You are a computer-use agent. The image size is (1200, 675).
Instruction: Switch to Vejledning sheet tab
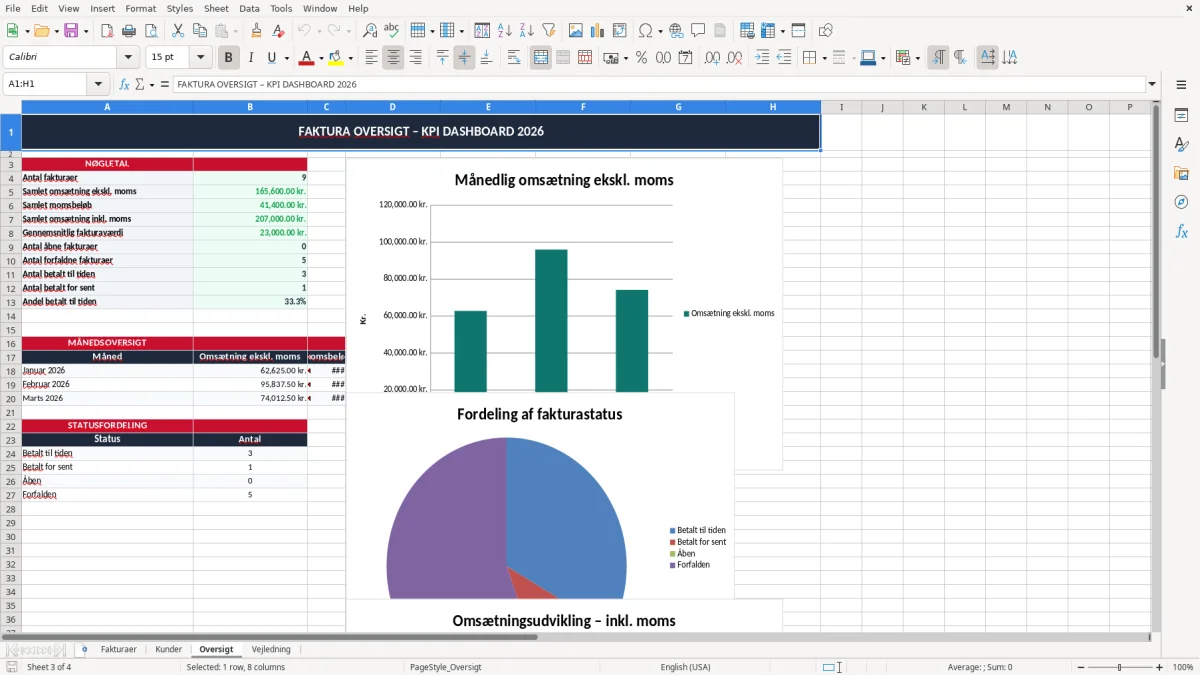point(271,650)
